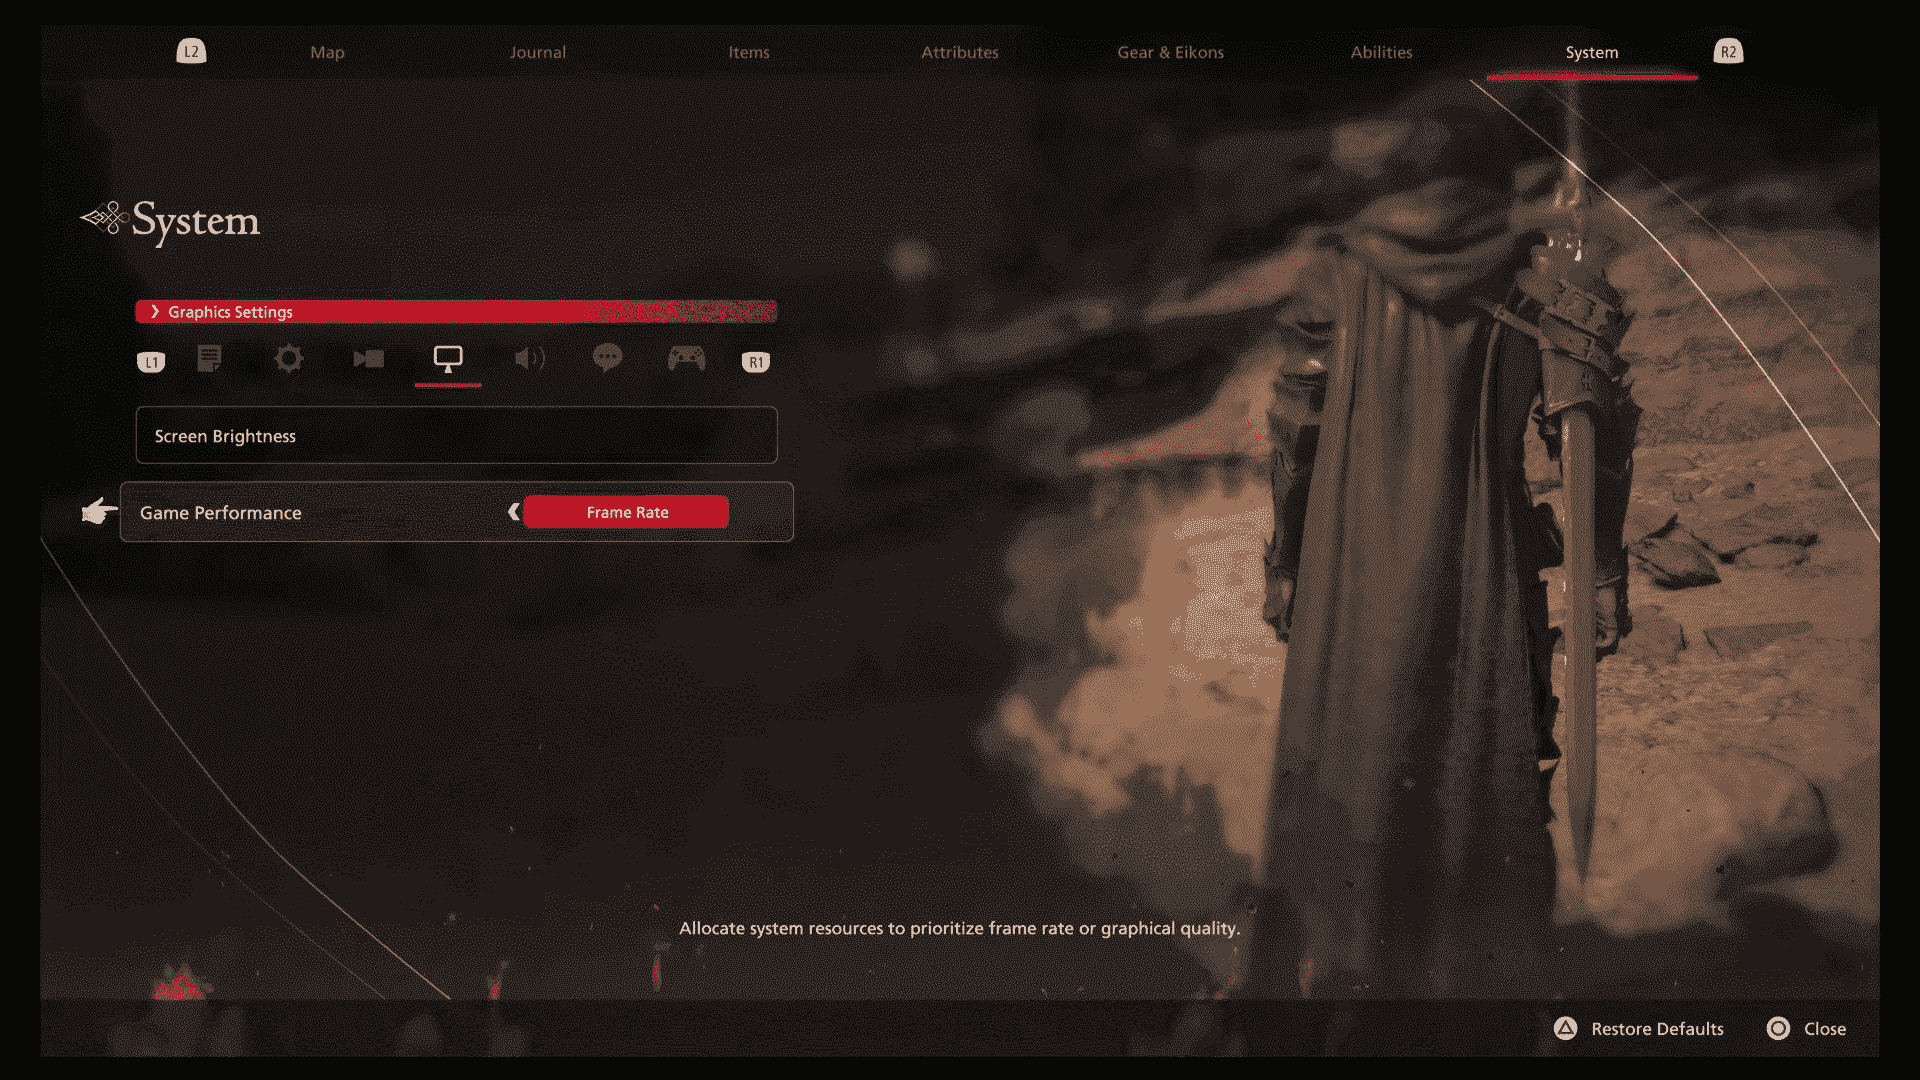Click the subtitle/text icon in toolbar
Viewport: 1920px width, 1080px height.
tap(210, 359)
